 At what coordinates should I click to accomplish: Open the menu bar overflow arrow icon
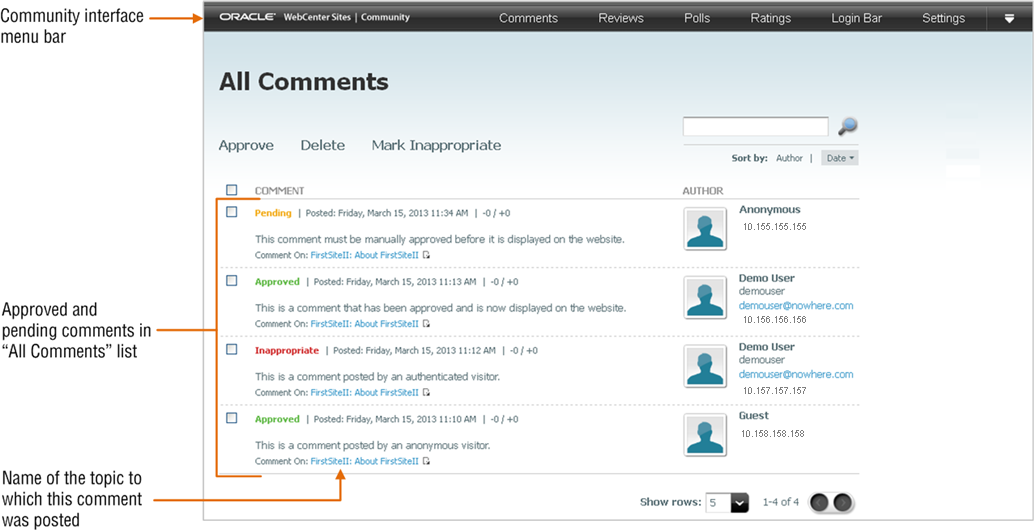[1009, 18]
